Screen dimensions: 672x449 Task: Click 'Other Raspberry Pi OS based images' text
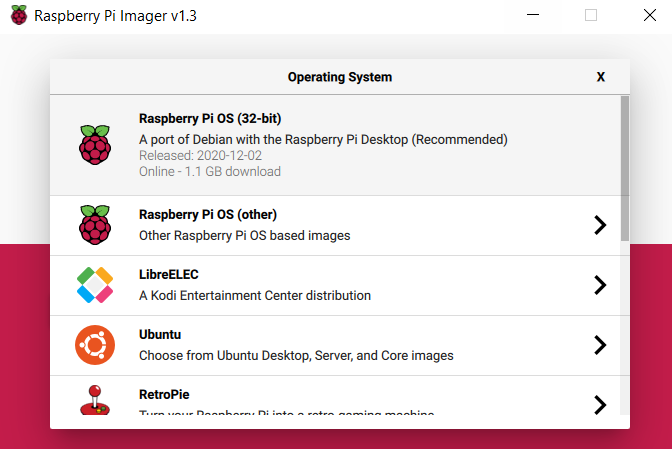click(x=244, y=236)
